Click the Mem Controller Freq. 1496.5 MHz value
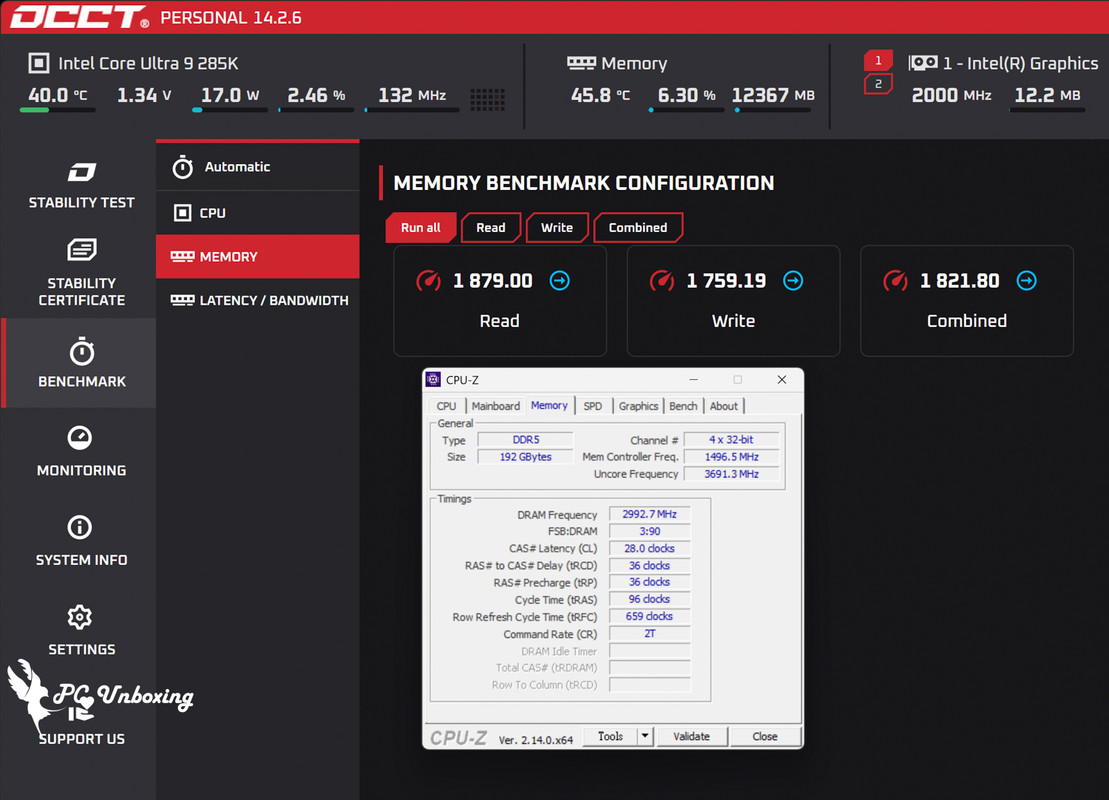 pos(731,457)
